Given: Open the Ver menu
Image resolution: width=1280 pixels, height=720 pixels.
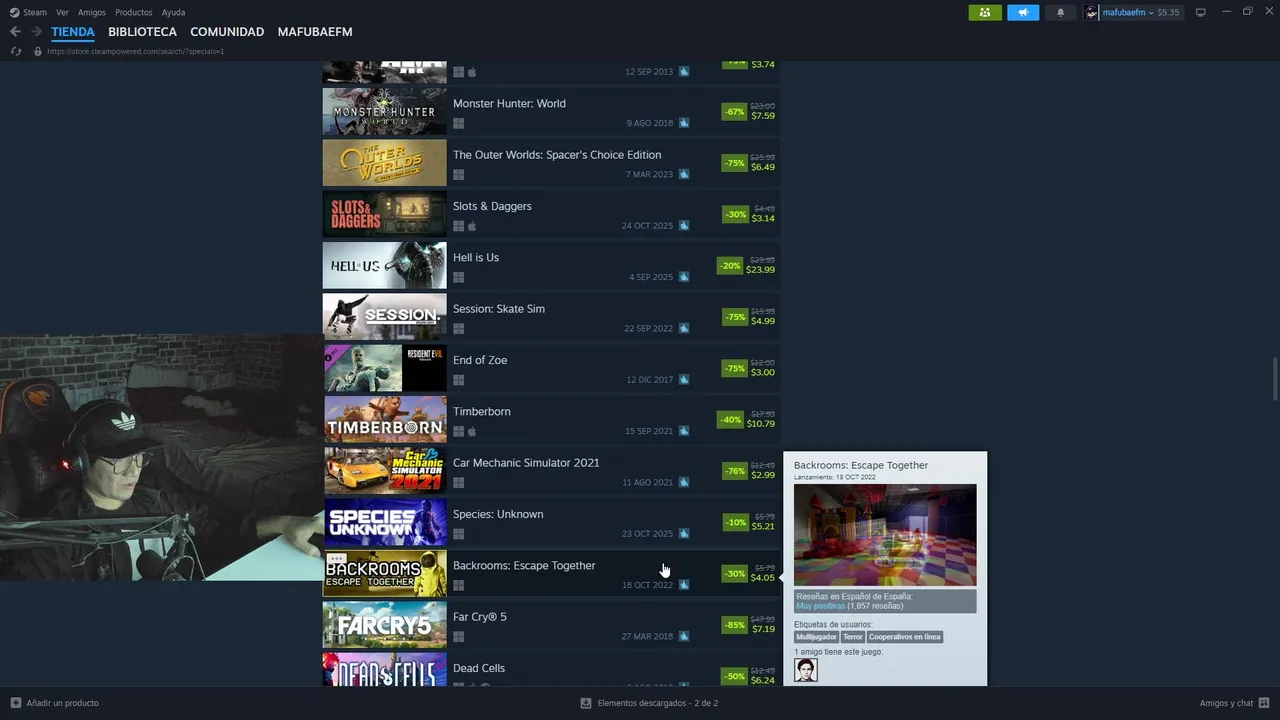Looking at the screenshot, I should tap(62, 12).
